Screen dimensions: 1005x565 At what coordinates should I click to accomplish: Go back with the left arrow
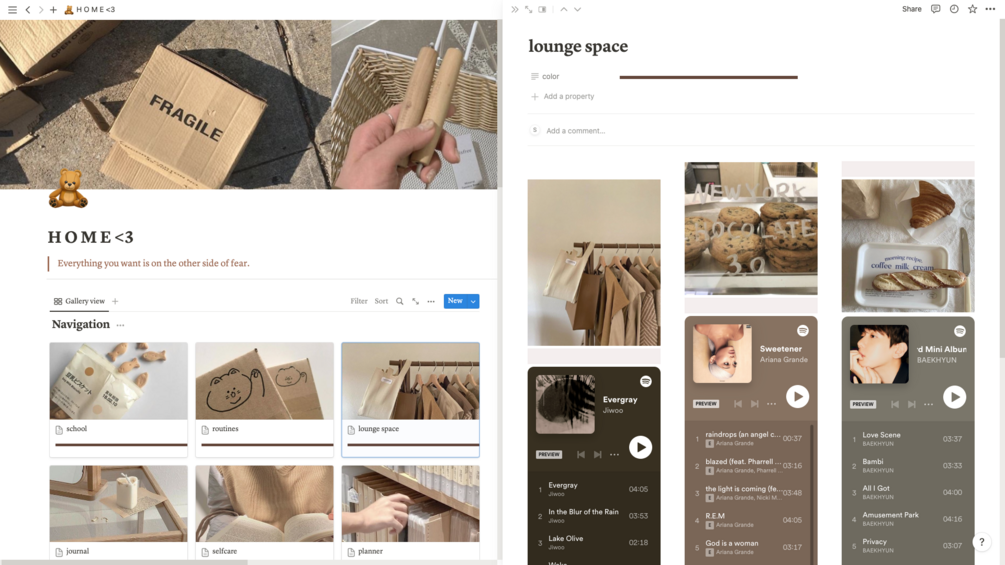(x=28, y=10)
